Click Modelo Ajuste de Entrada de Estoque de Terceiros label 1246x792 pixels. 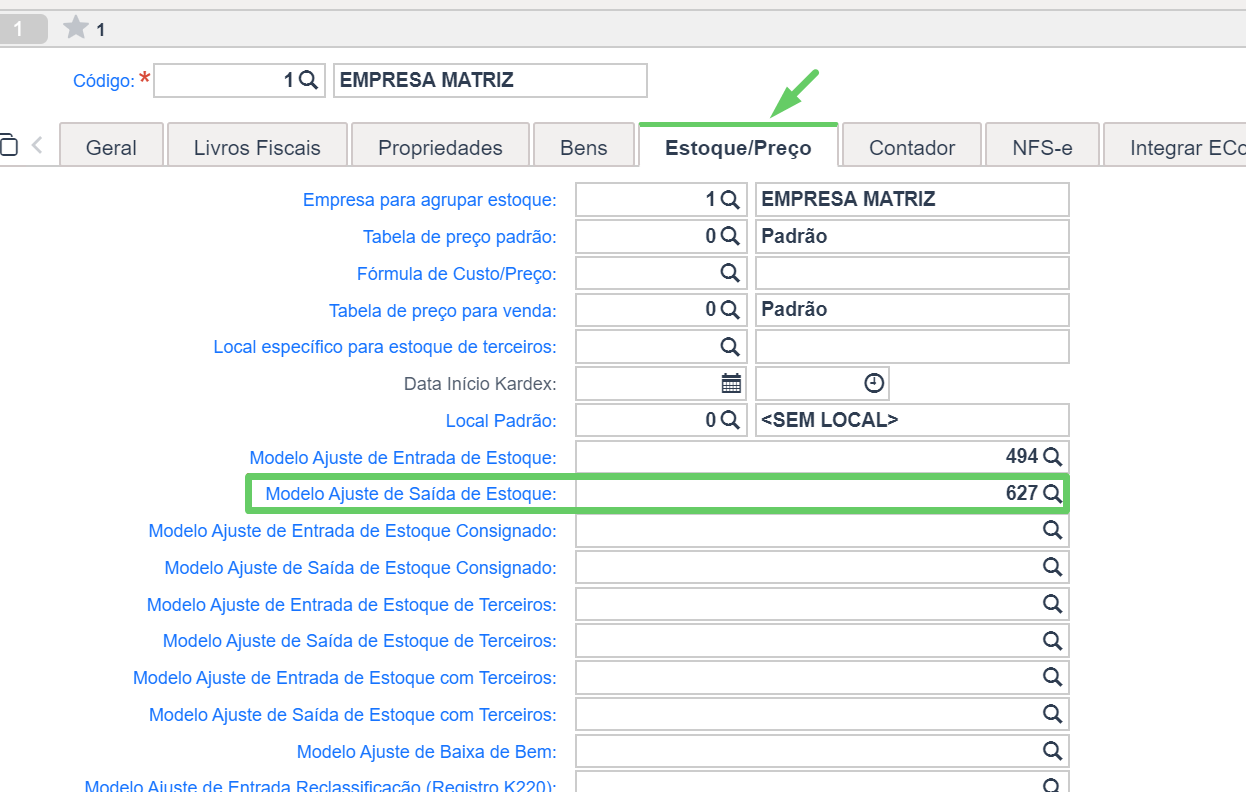[x=352, y=604]
